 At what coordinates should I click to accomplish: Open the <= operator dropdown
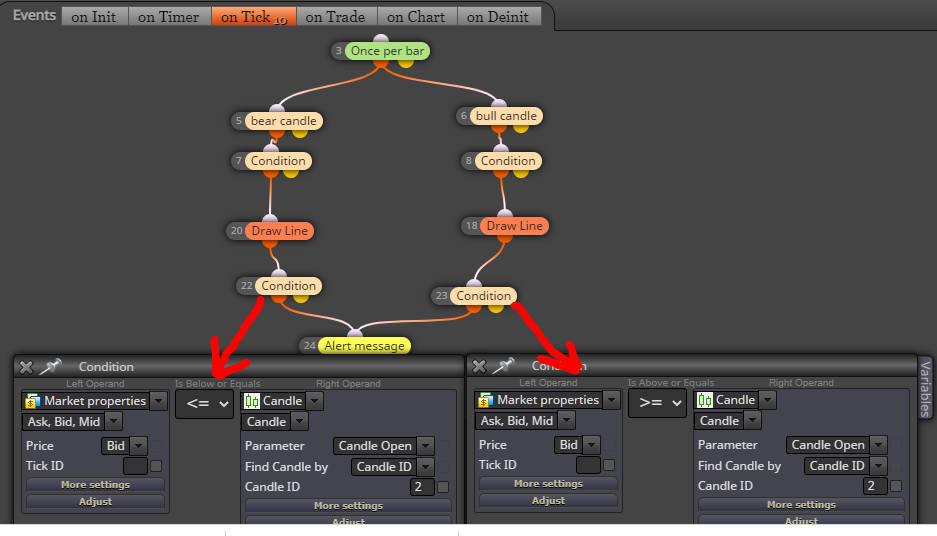(x=204, y=404)
